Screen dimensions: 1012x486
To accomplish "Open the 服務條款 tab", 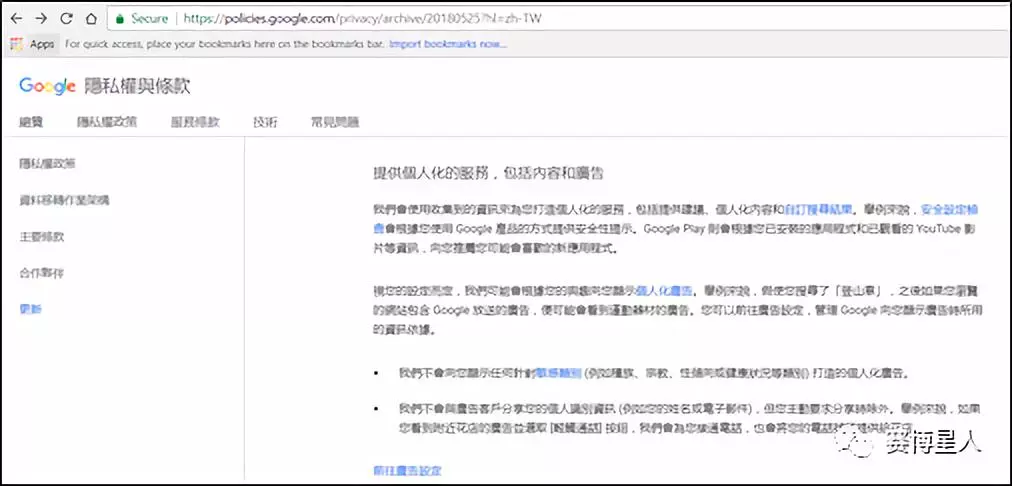I will (195, 122).
